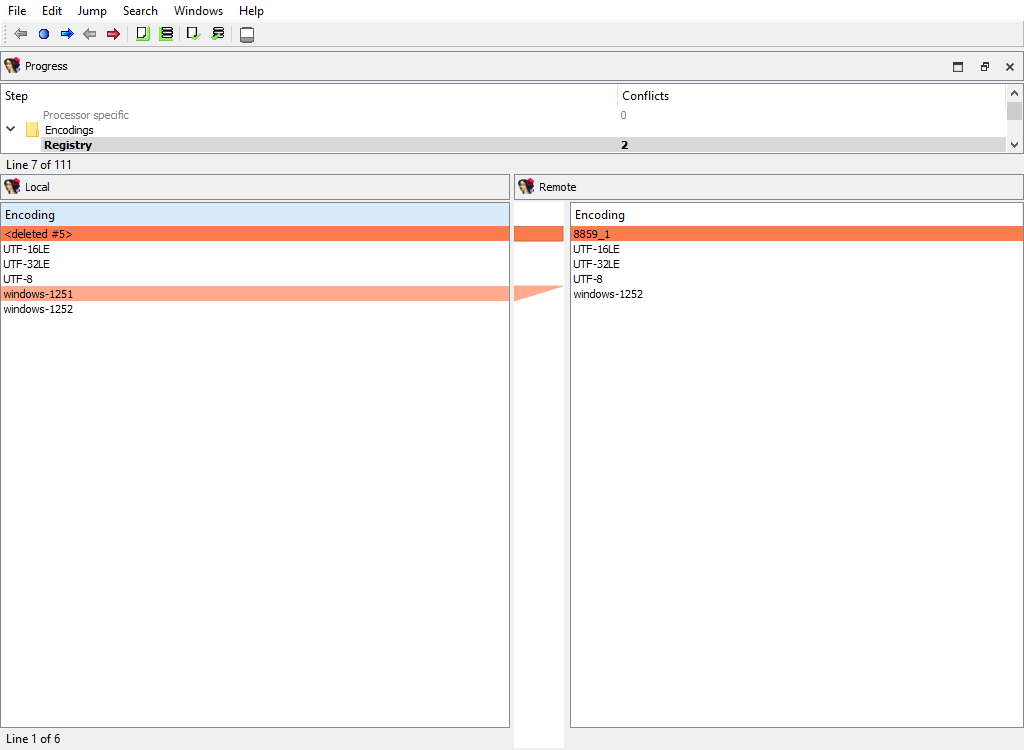Click the take-all-changes stacked icon
This screenshot has width=1024, height=750.
166,33
